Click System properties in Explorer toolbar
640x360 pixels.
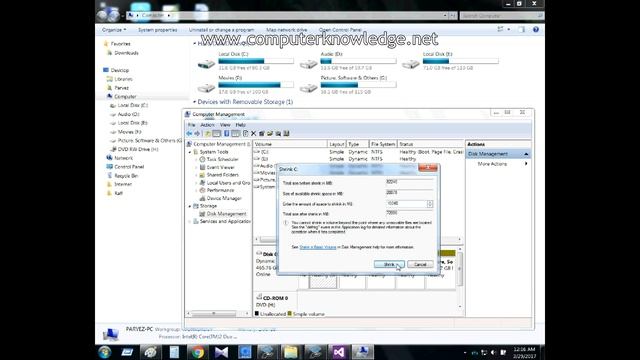tap(158, 30)
